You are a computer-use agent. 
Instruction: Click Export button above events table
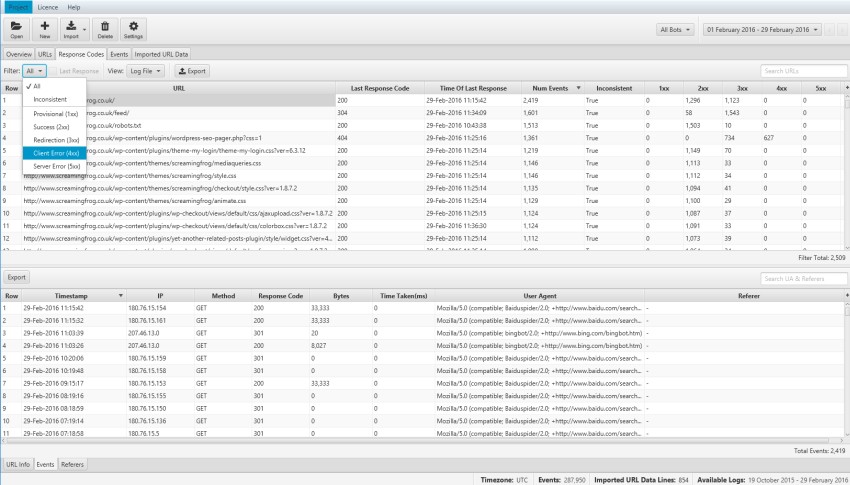pos(16,277)
